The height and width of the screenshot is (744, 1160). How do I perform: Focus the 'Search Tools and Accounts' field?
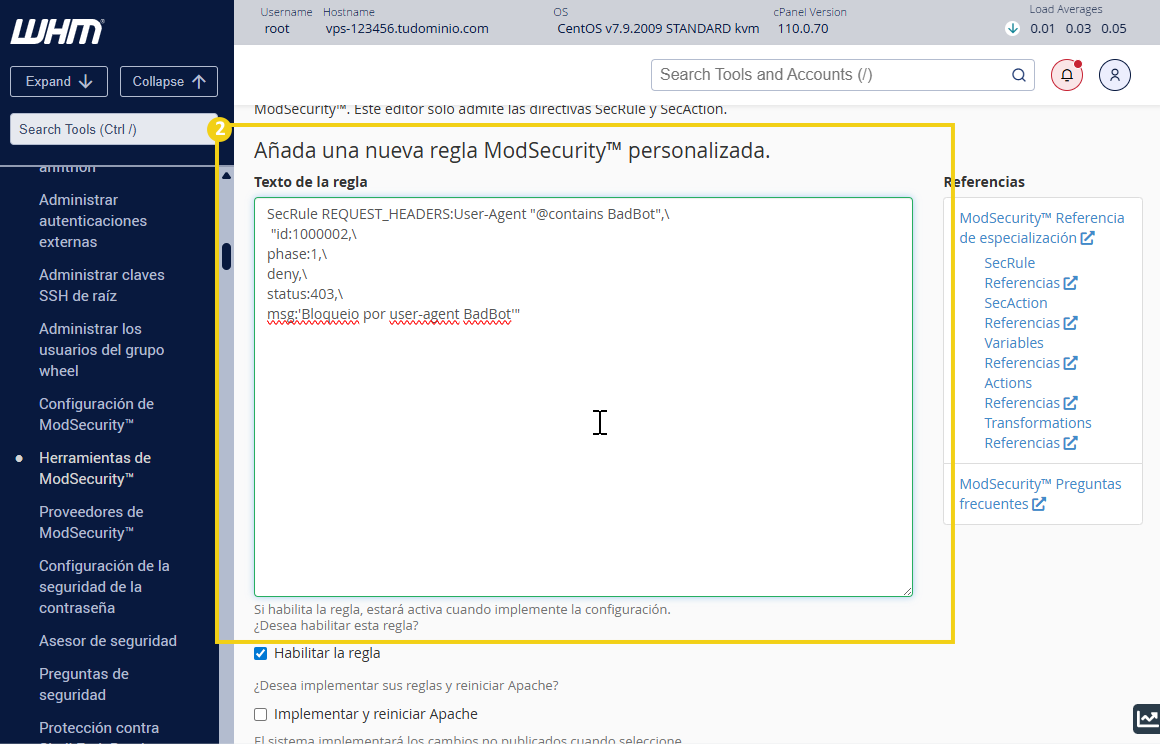point(843,75)
